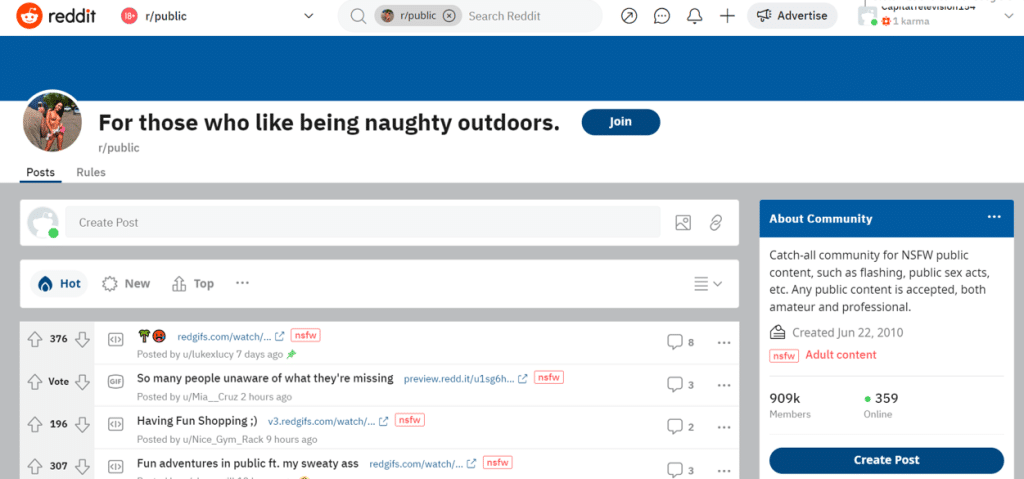This screenshot has height=479, width=1024.
Task: Downvote 'Fun adventures in public' post
Action: point(82,466)
